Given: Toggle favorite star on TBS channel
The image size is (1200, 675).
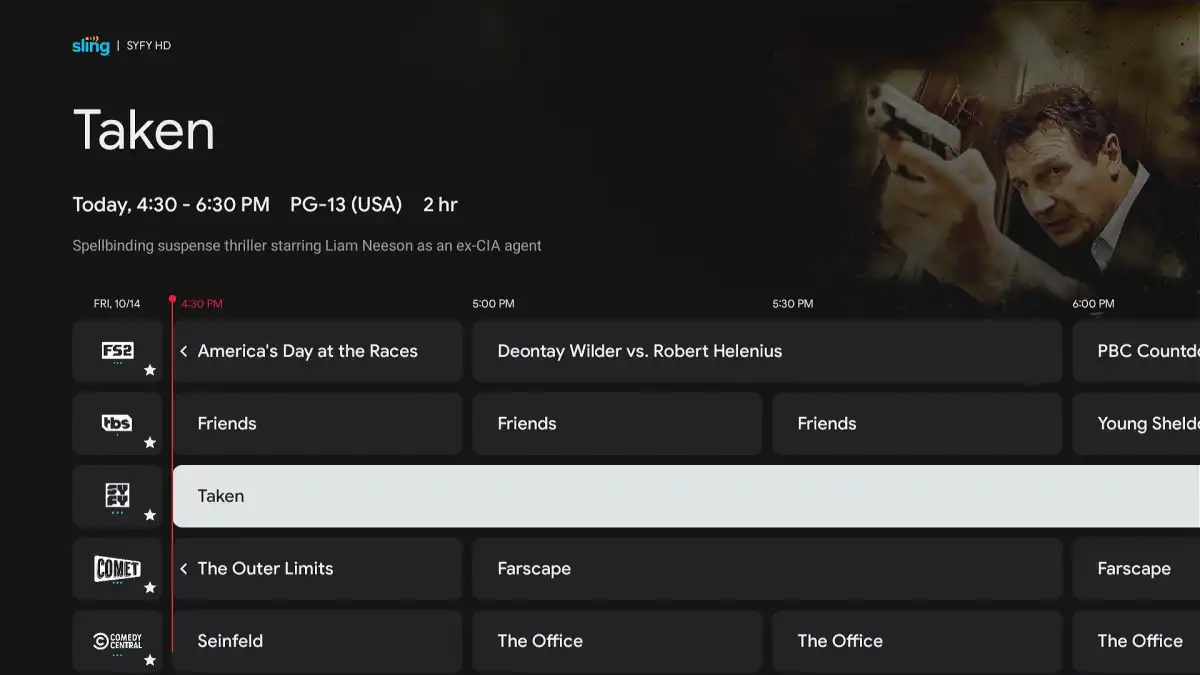Looking at the screenshot, I should pos(150,442).
